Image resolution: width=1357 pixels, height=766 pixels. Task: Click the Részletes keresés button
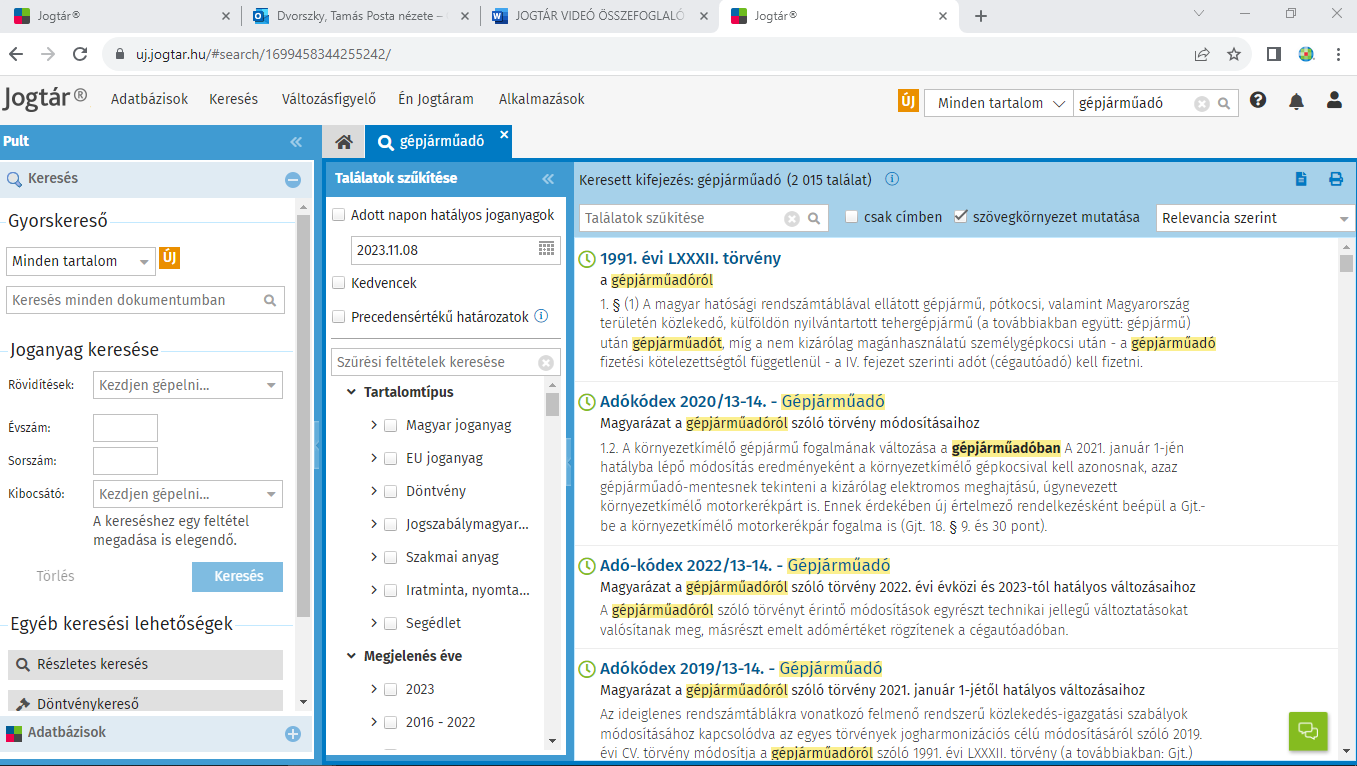(x=145, y=664)
